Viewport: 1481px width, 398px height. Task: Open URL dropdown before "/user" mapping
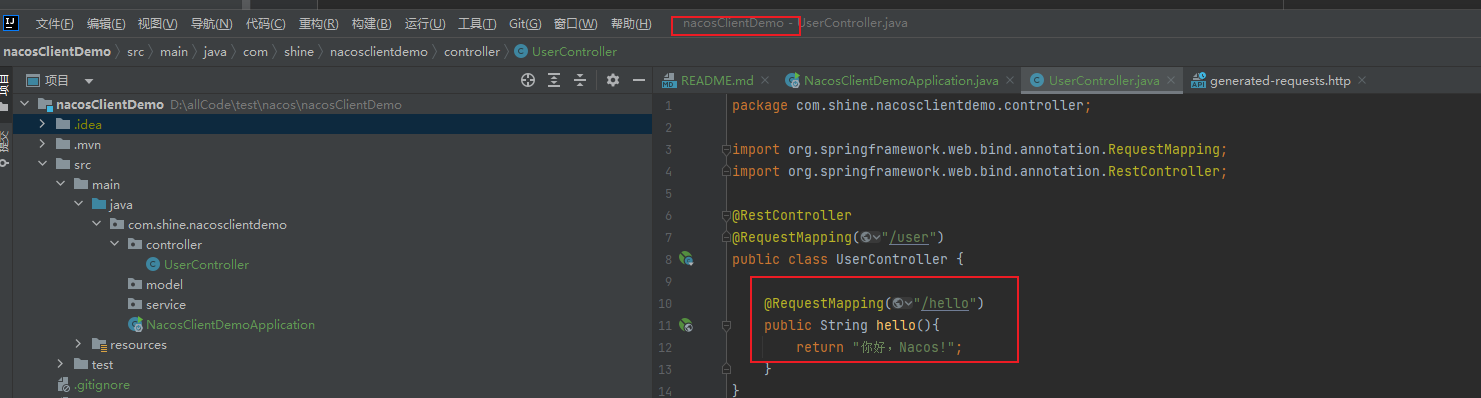coord(871,237)
